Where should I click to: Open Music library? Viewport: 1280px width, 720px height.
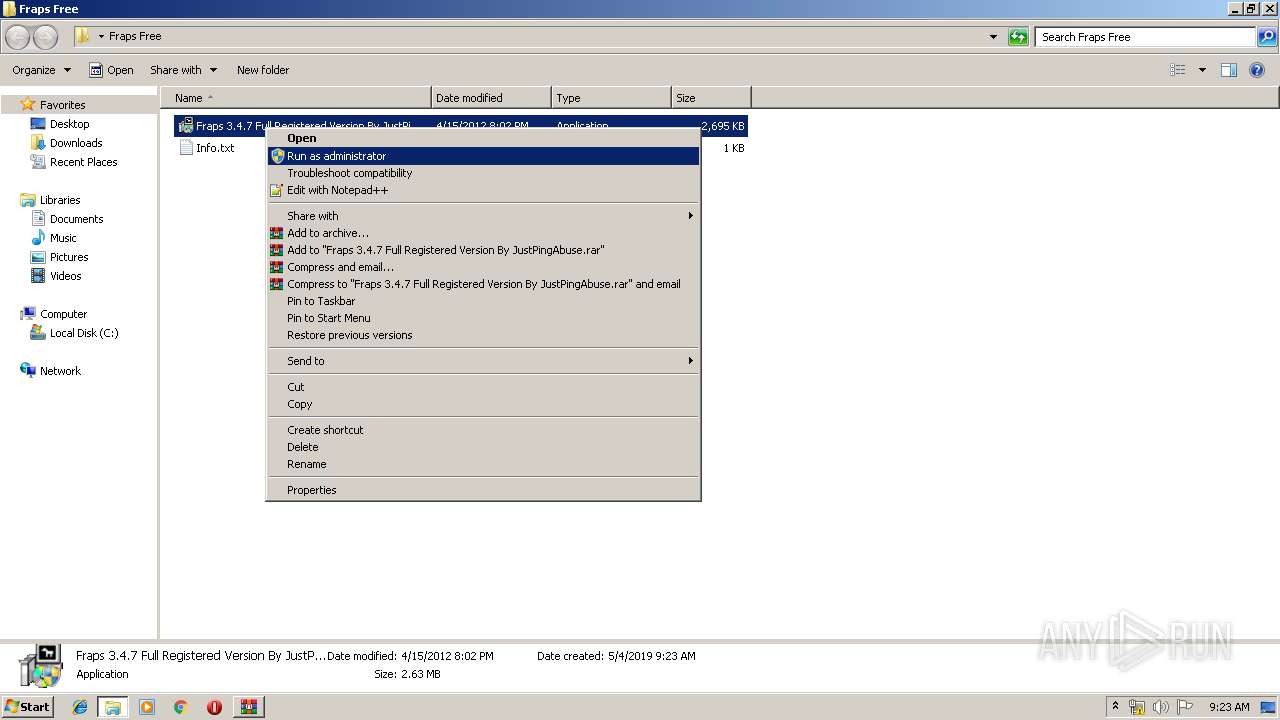tap(63, 238)
